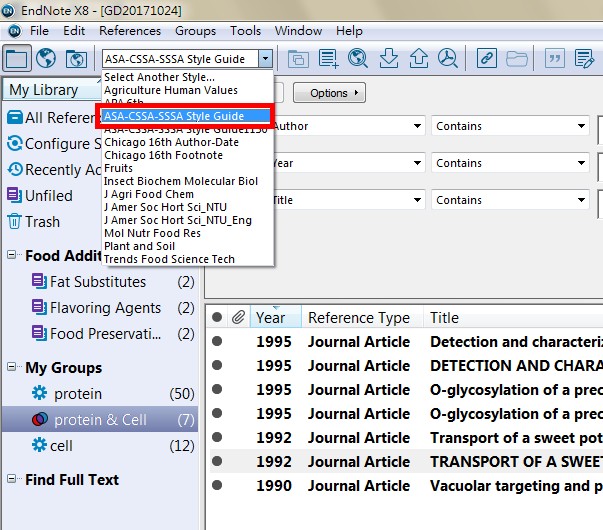Open the Window menu
603x530 pixels.
click(x=298, y=31)
